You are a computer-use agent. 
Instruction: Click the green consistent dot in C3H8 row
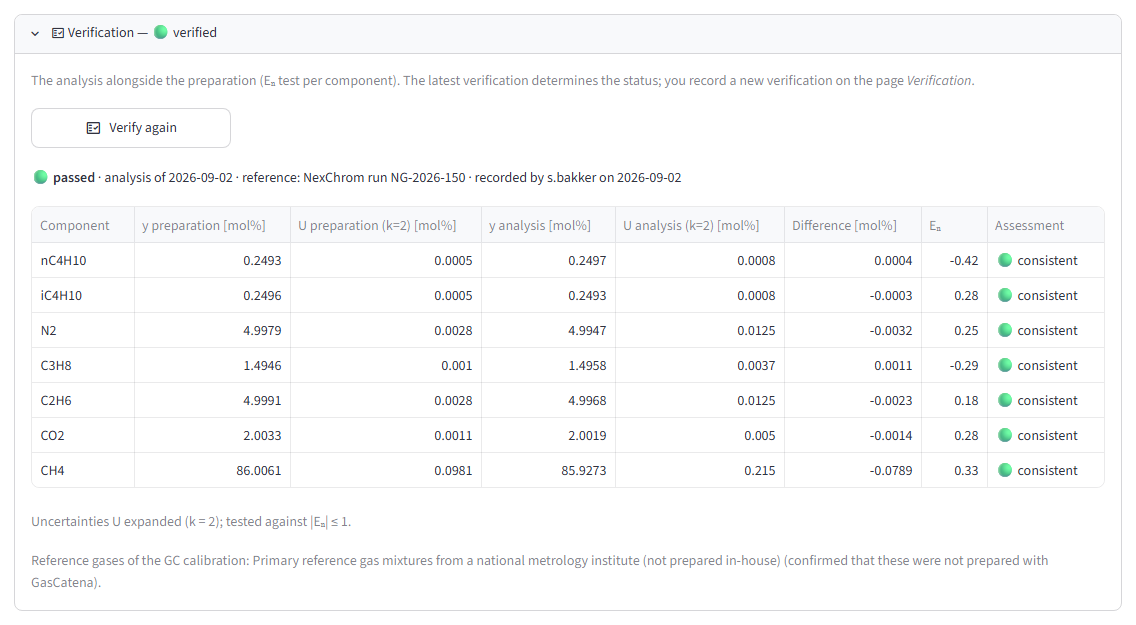coord(1005,366)
